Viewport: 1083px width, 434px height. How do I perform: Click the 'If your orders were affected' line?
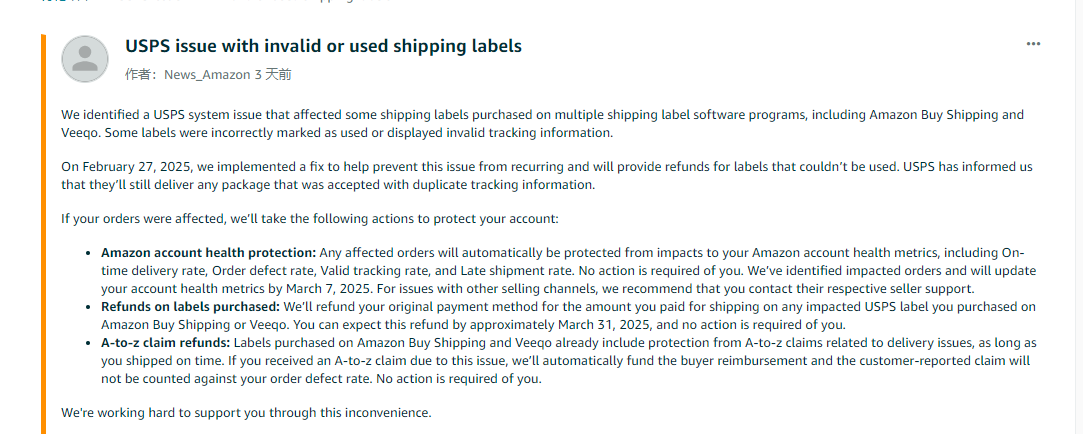tap(309, 220)
